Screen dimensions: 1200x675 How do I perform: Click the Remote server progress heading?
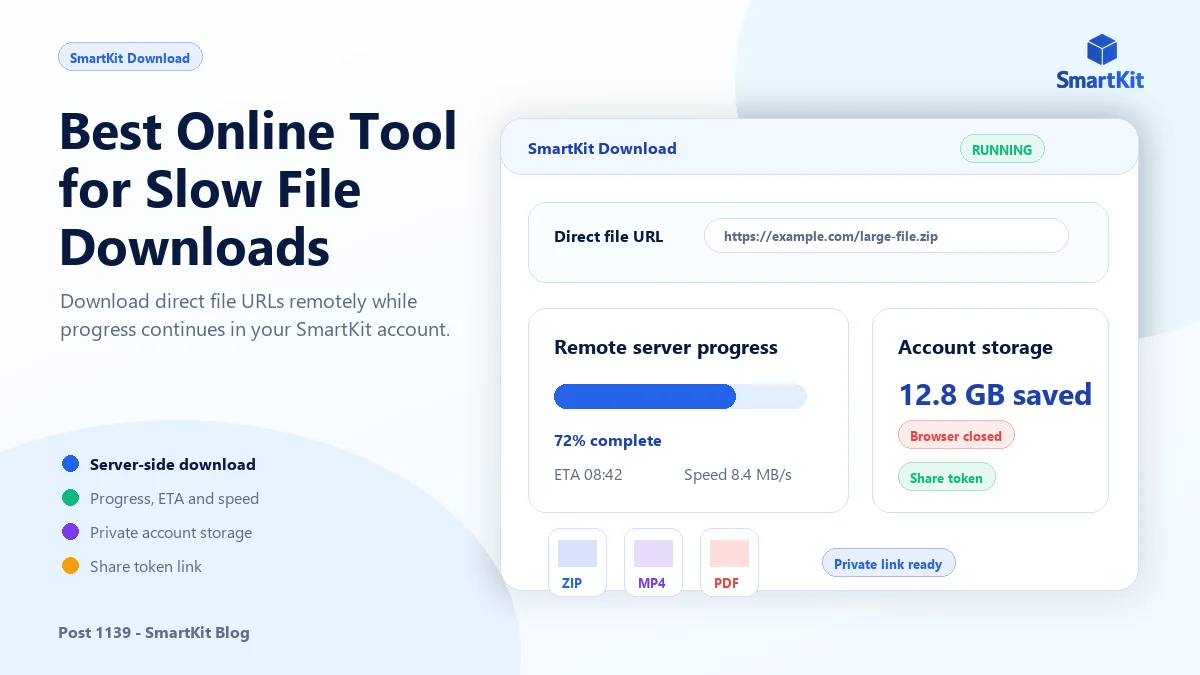[x=666, y=348]
